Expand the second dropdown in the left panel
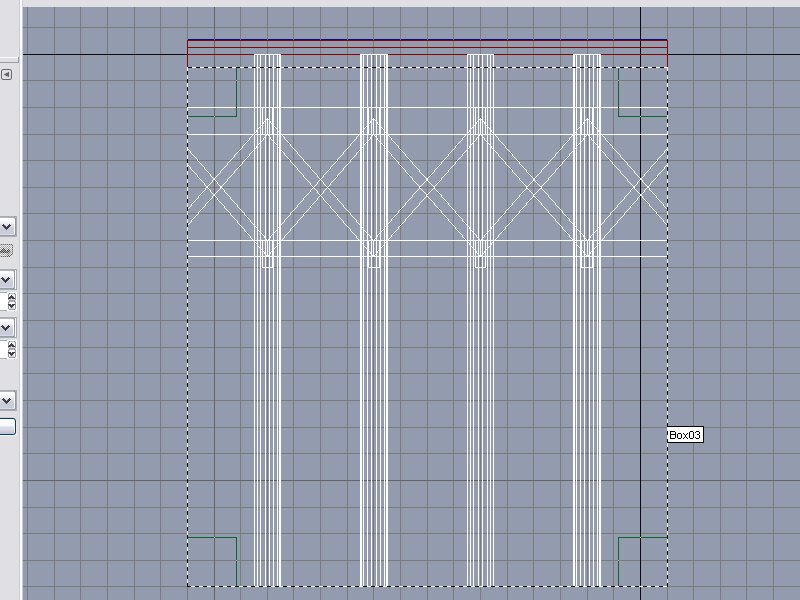This screenshot has width=800, height=600. (x=7, y=278)
